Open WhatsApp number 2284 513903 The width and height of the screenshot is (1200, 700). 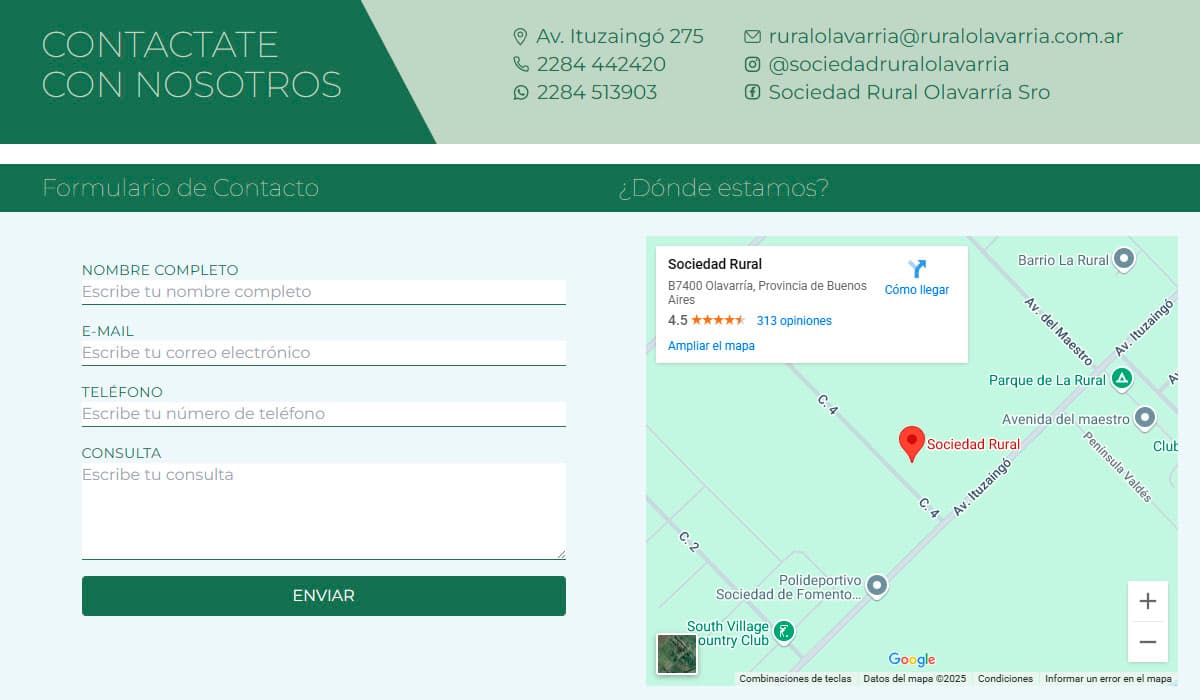[597, 93]
